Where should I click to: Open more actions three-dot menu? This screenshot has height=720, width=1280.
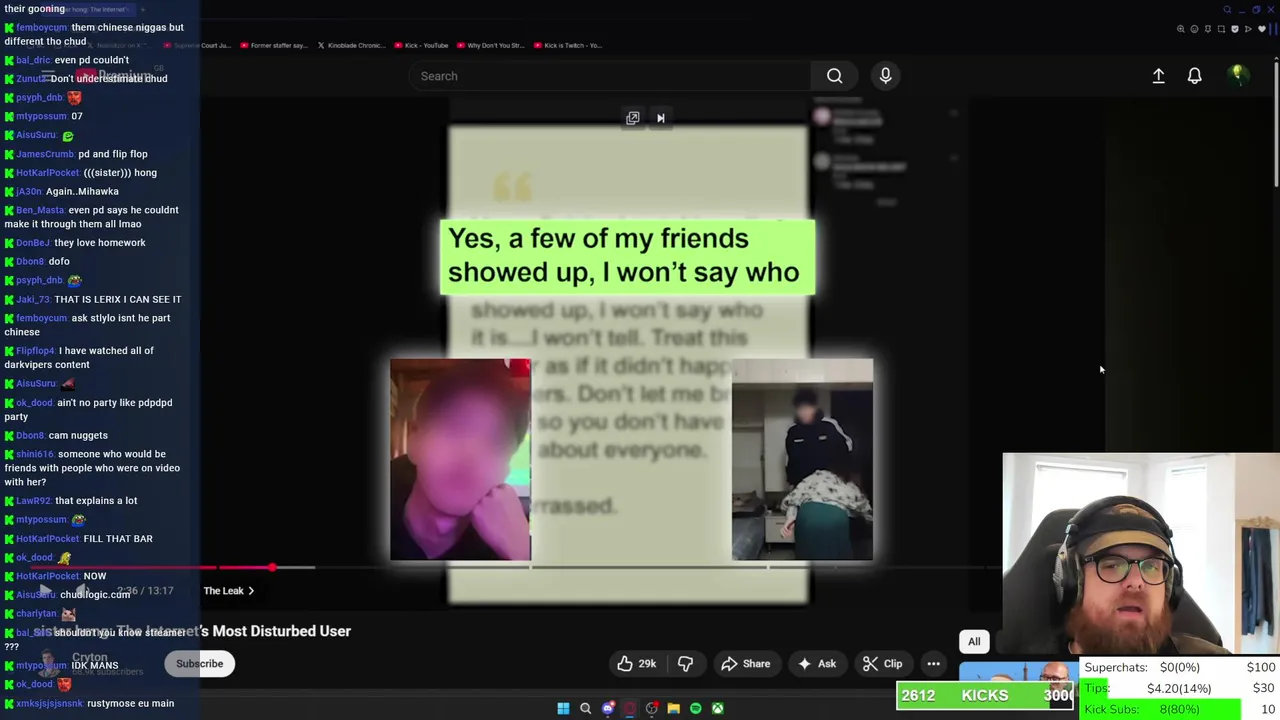[x=933, y=663]
